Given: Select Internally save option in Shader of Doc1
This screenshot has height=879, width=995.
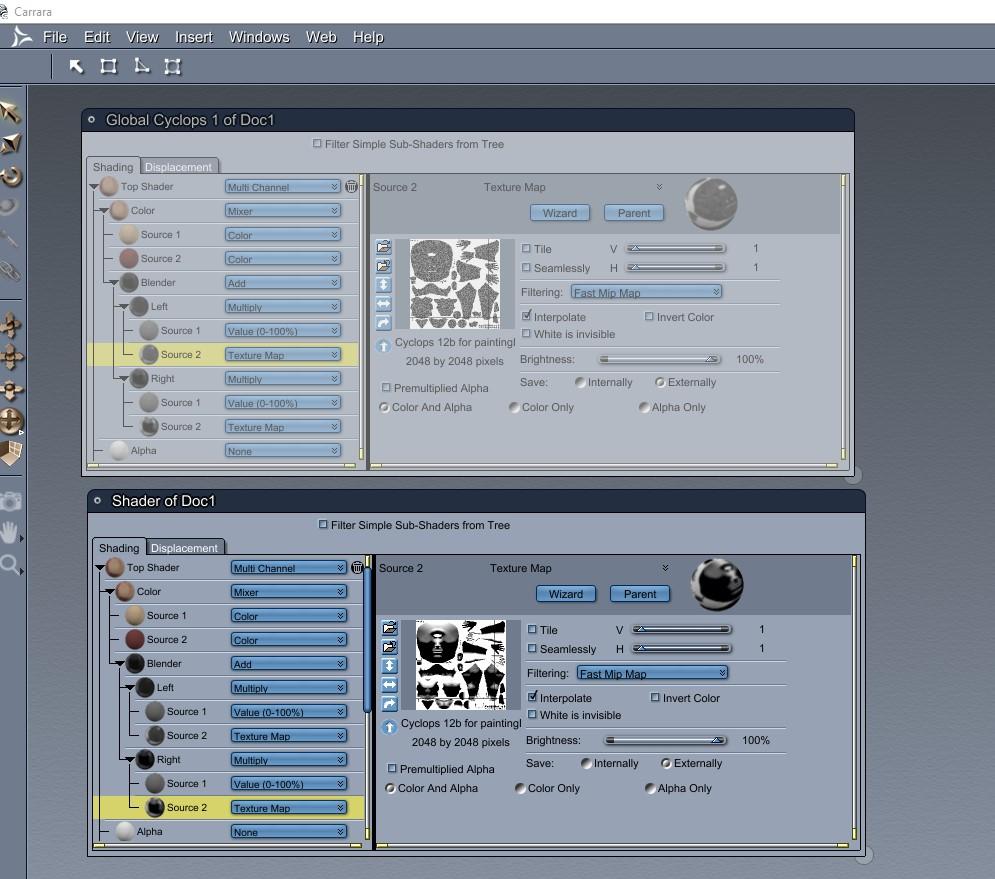Looking at the screenshot, I should click(586, 763).
